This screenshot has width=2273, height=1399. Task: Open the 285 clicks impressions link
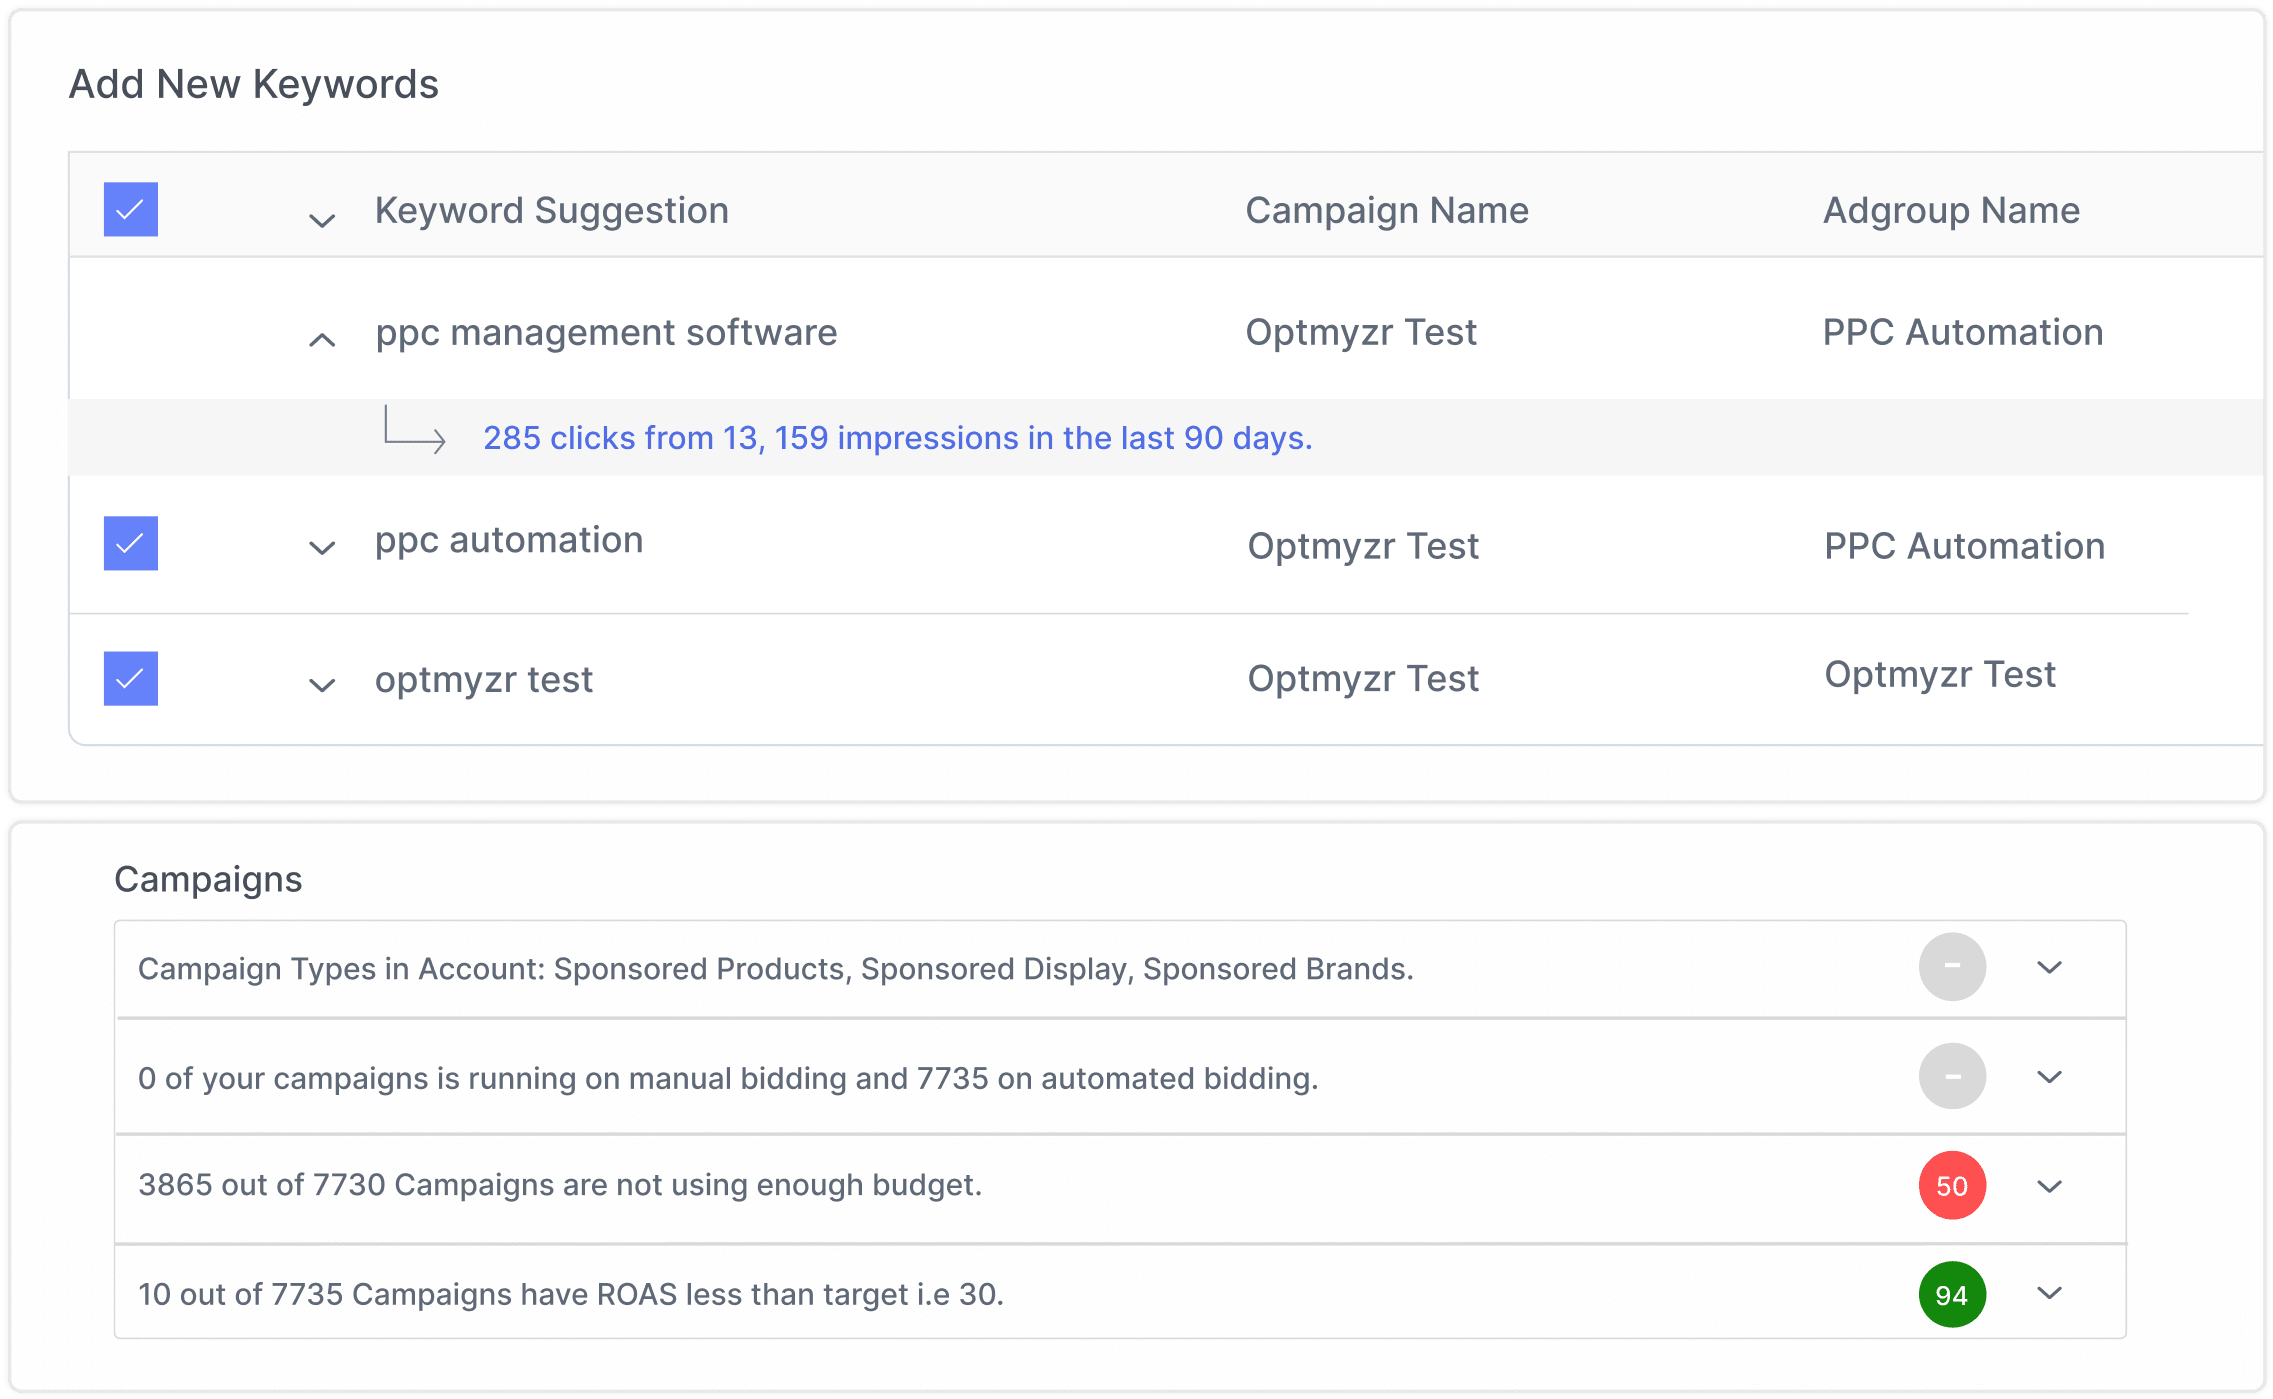click(897, 438)
